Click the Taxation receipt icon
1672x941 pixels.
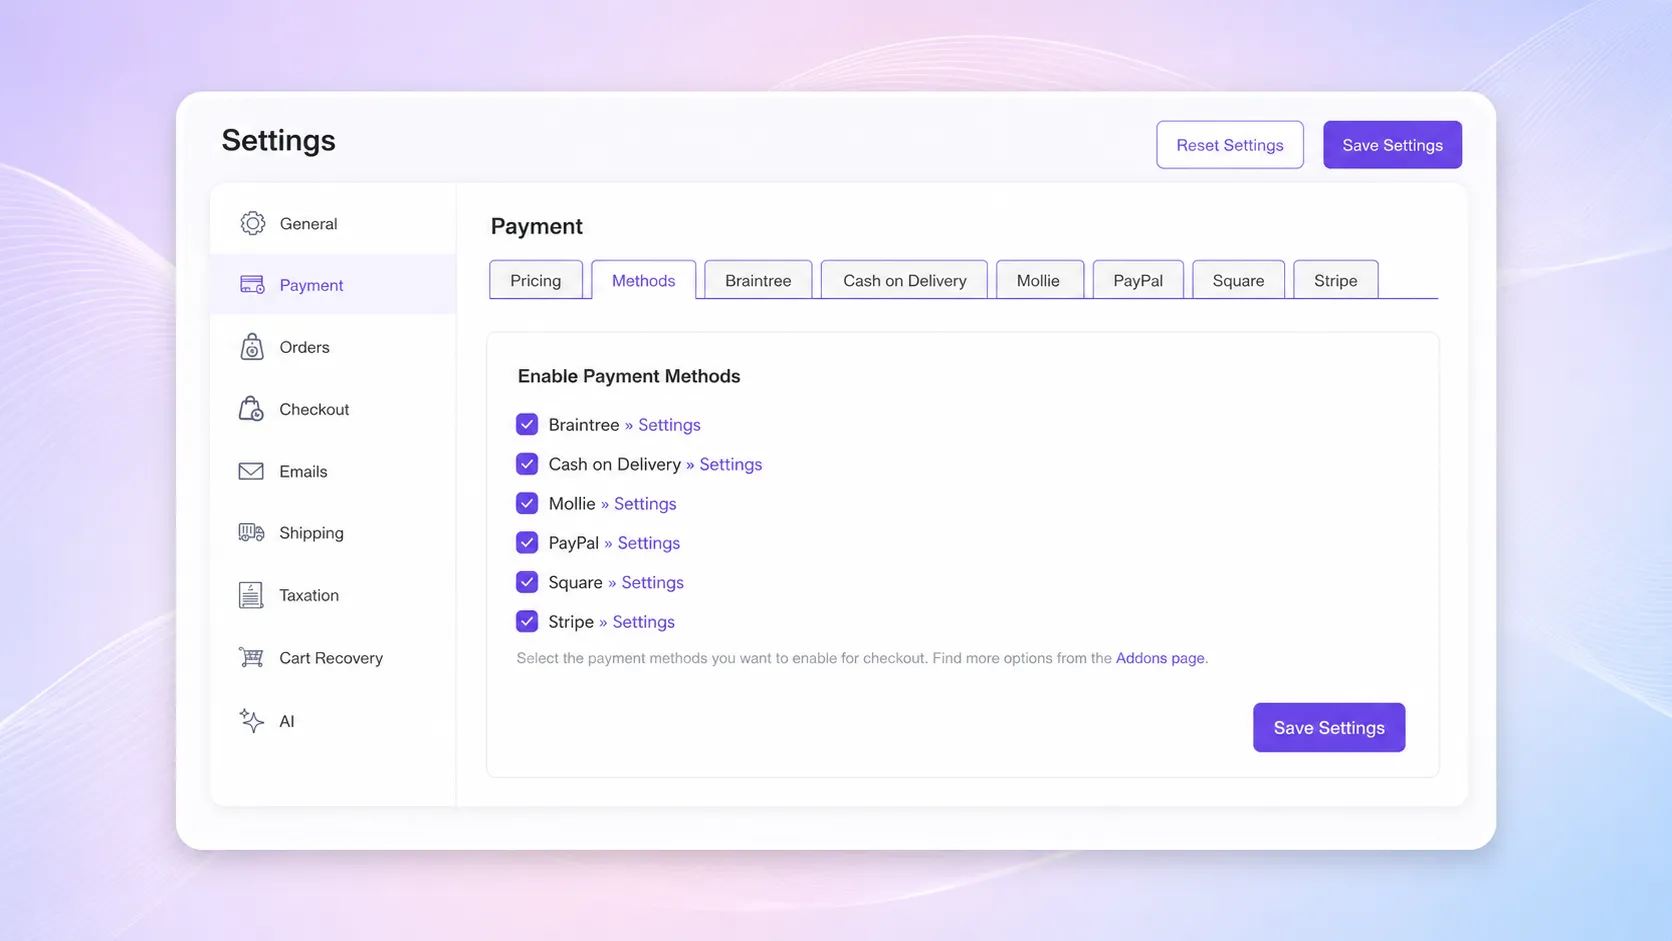251,595
